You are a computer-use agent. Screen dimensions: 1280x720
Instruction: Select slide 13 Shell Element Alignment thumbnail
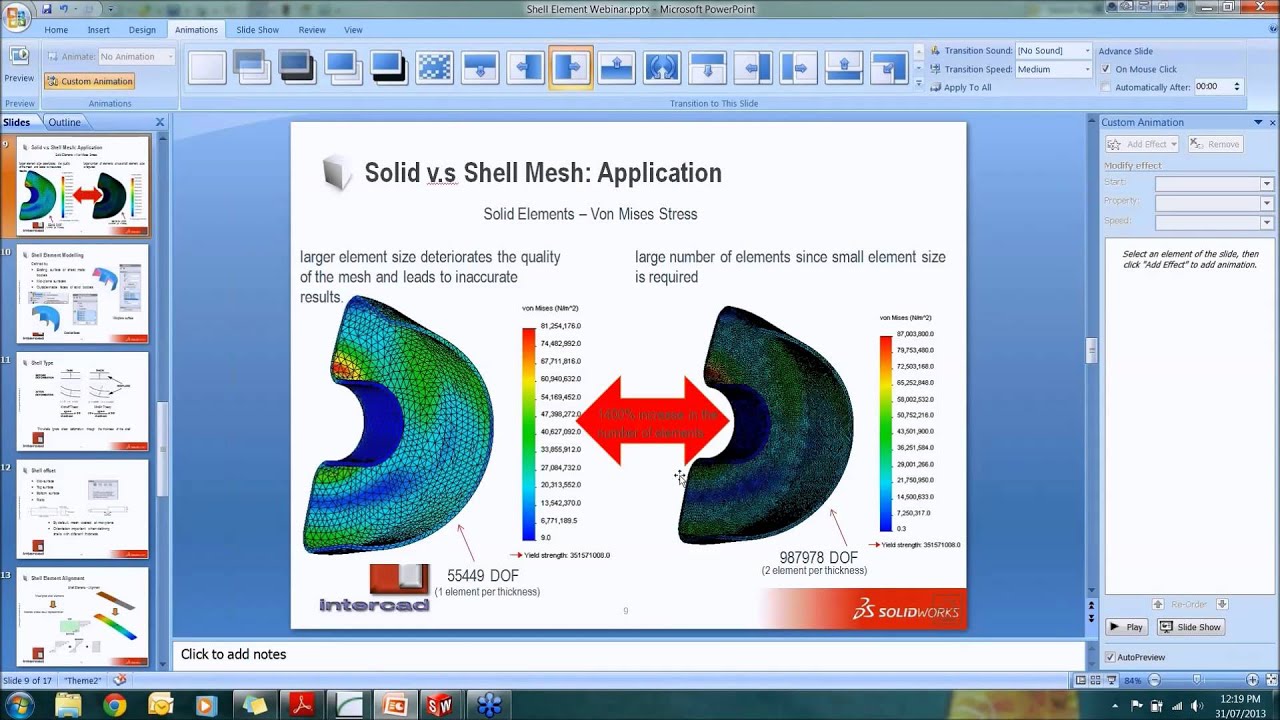tap(82, 616)
